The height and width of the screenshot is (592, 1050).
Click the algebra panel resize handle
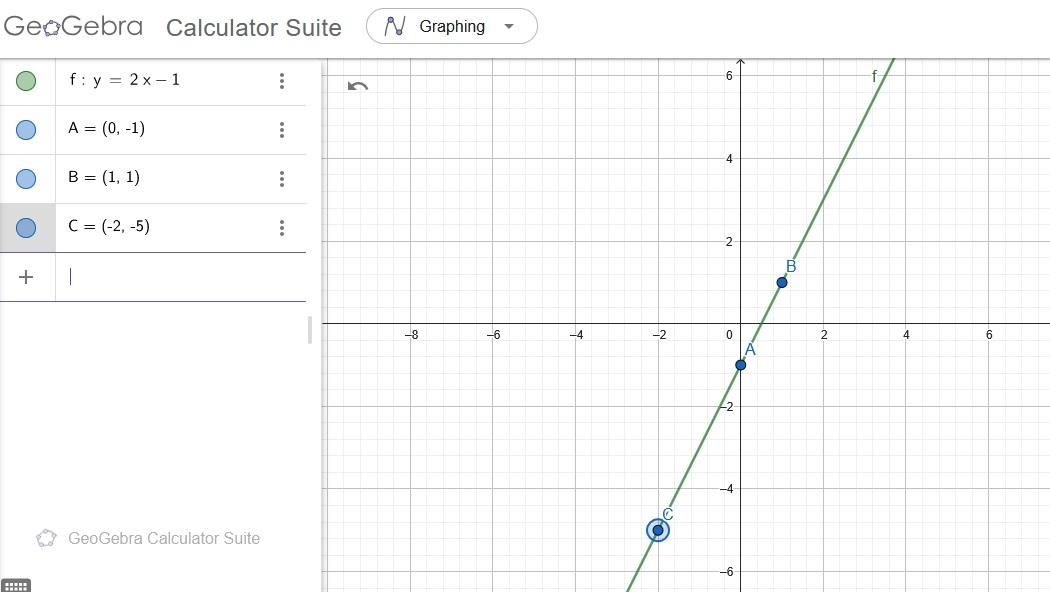pyautogui.click(x=310, y=329)
